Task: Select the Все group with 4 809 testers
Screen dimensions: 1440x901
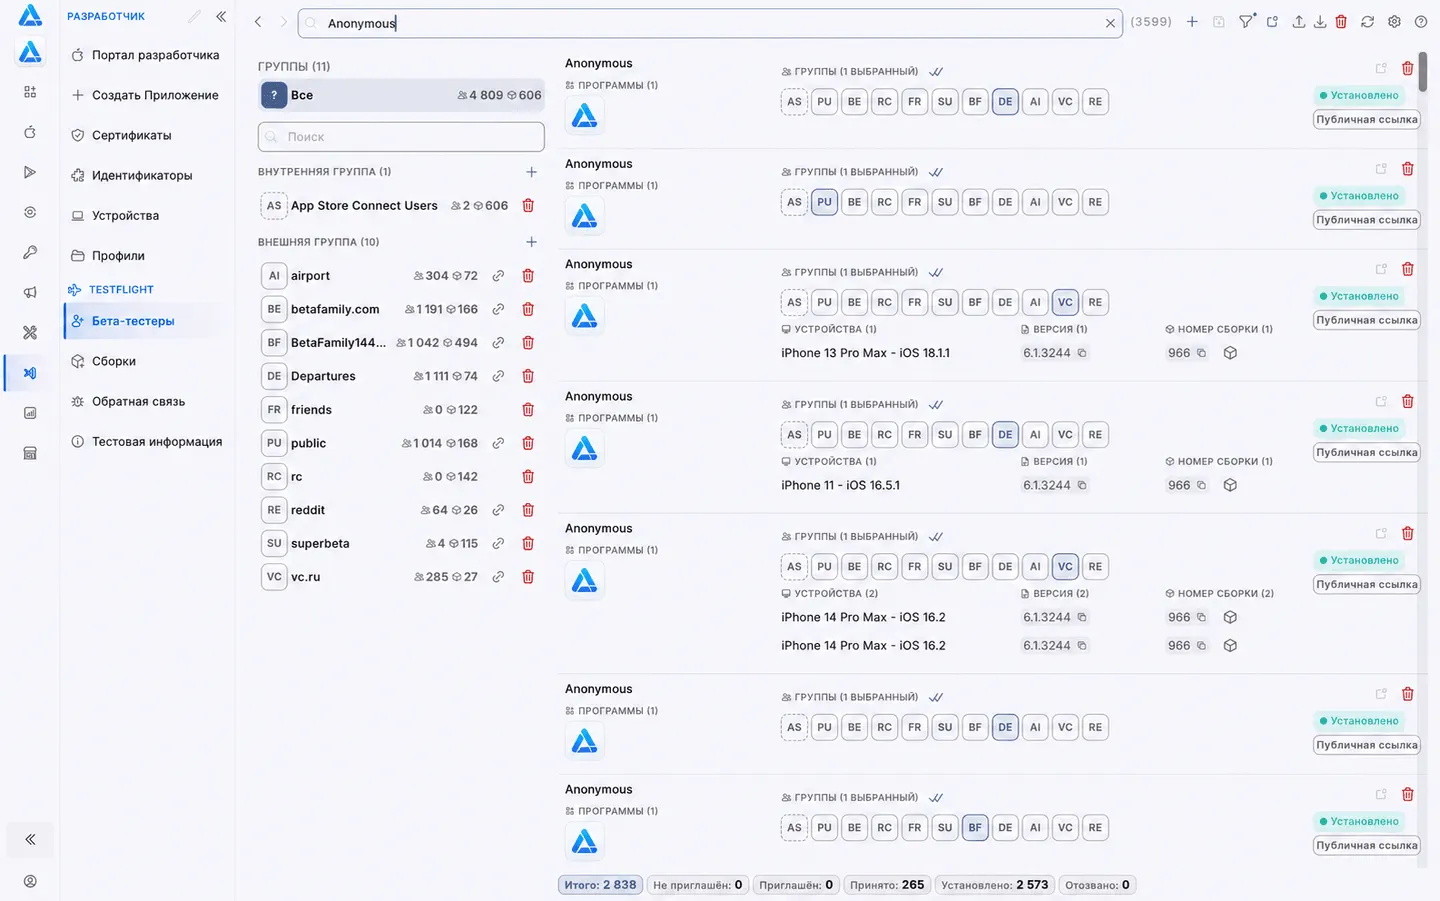Action: click(x=401, y=95)
